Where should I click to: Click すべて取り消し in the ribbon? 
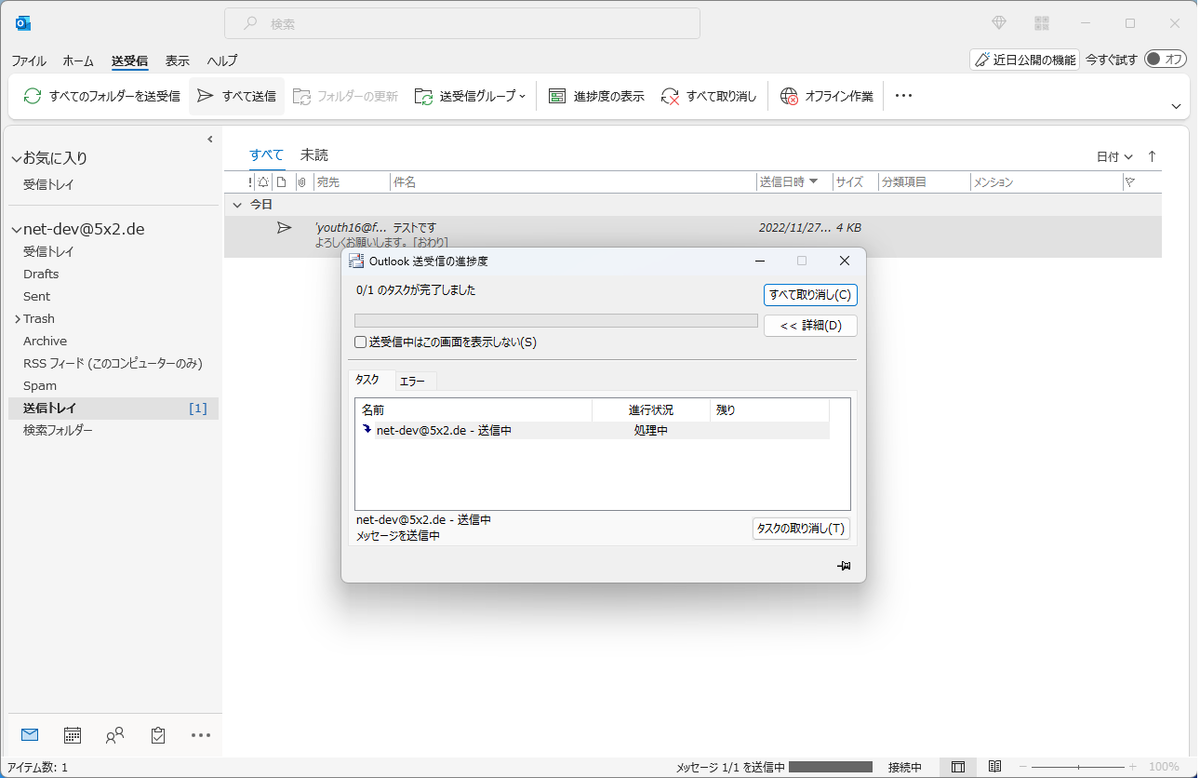coord(709,96)
